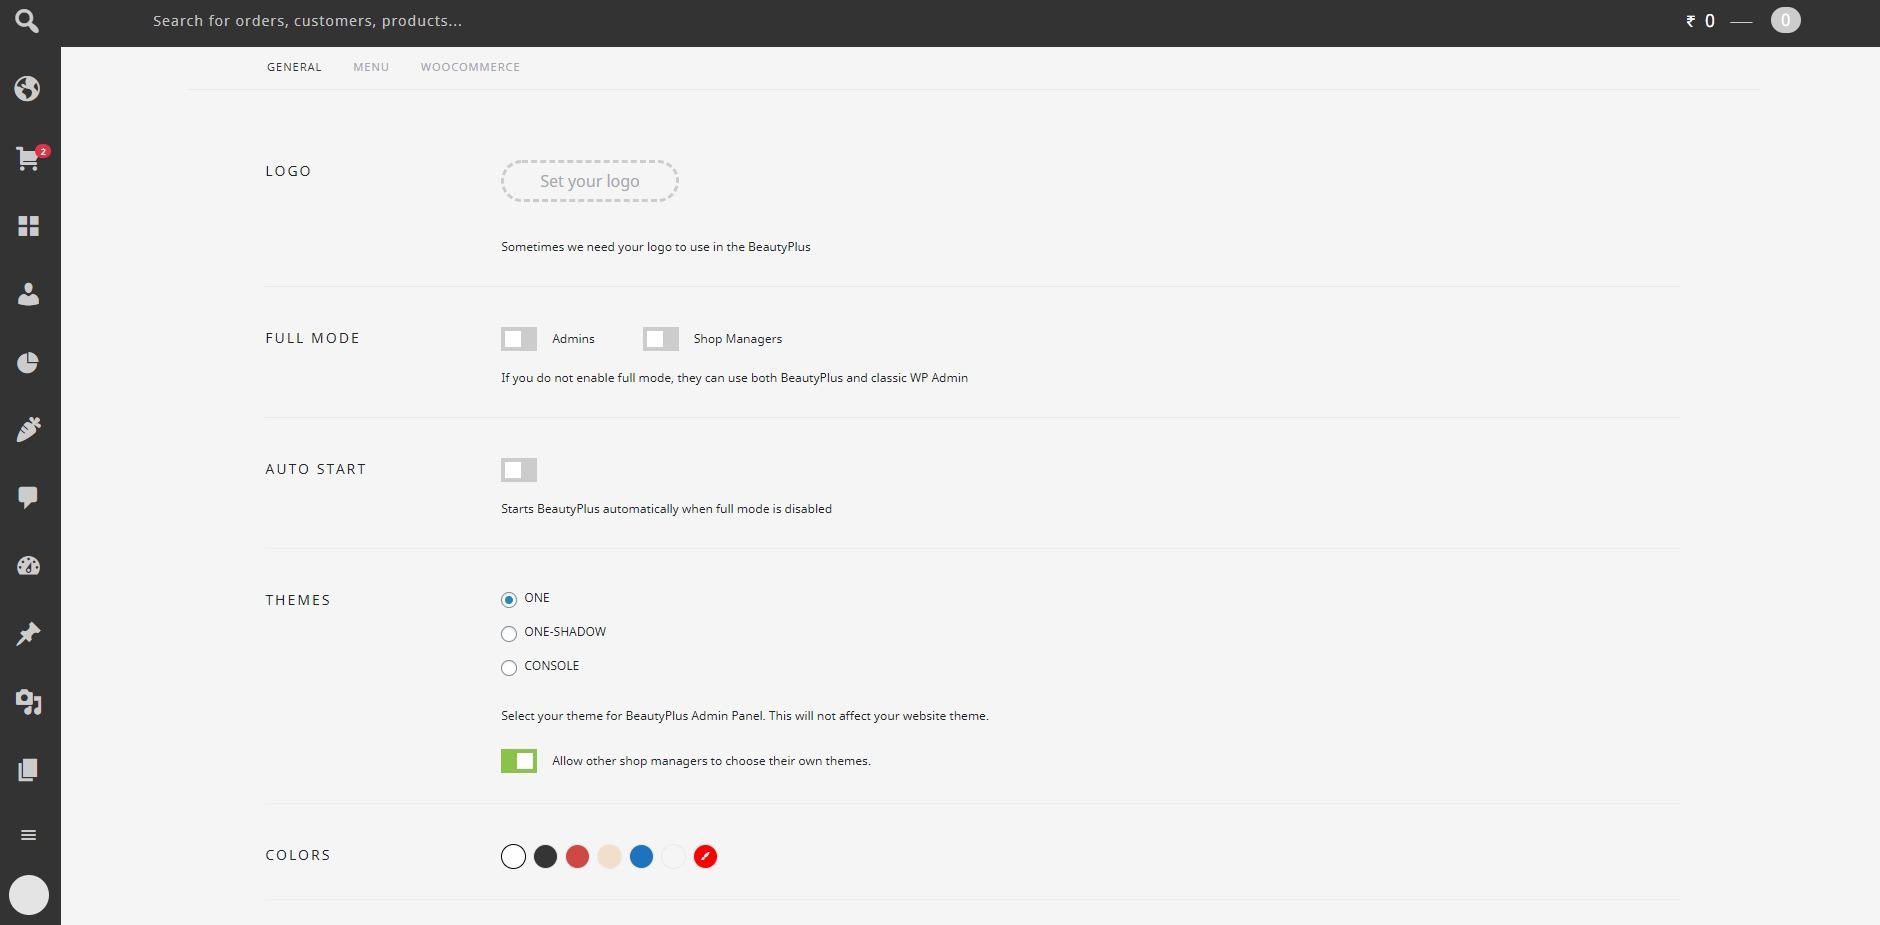Select the ONE-SHADOW theme
Image resolution: width=1880 pixels, height=925 pixels.
tap(509, 634)
